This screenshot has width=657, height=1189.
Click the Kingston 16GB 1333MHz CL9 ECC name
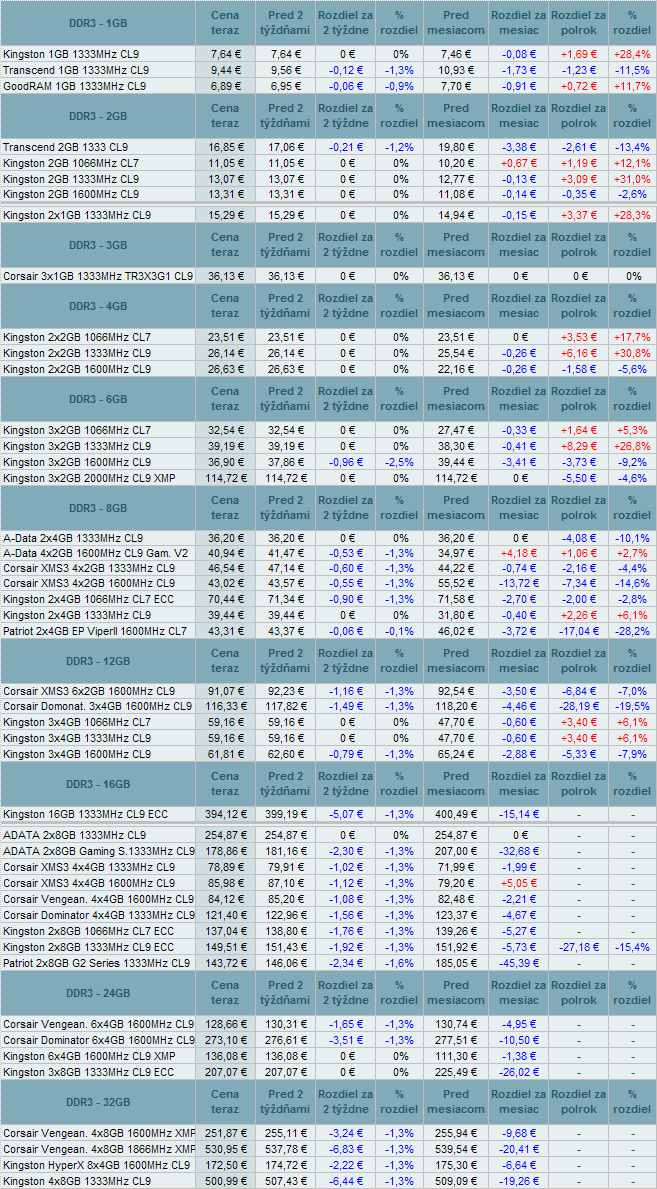tap(85, 814)
